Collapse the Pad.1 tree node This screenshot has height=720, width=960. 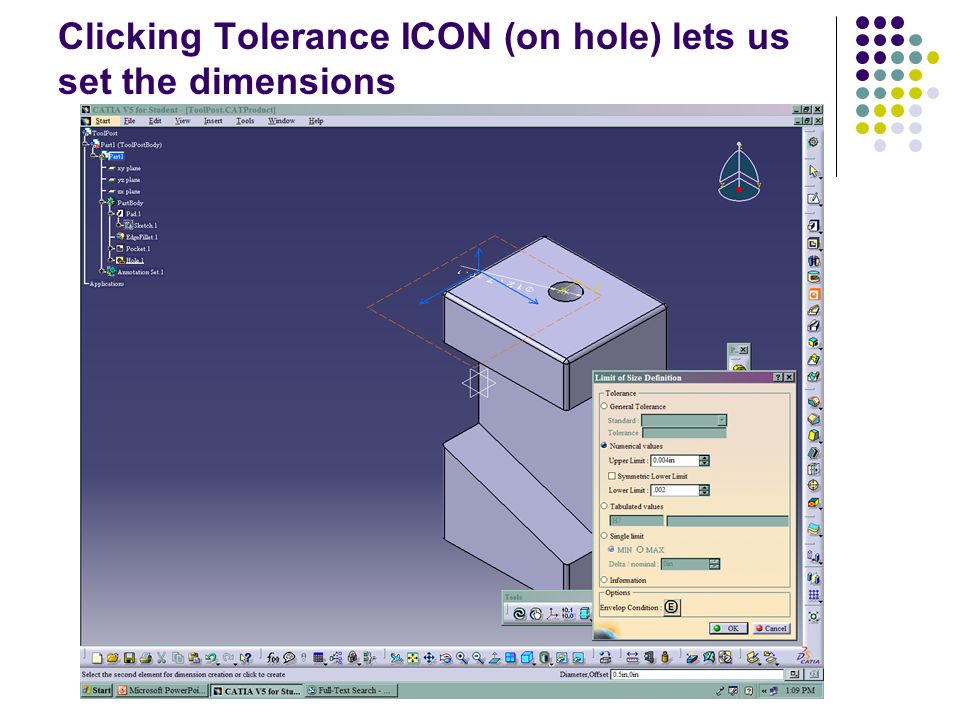pyautogui.click(x=111, y=214)
